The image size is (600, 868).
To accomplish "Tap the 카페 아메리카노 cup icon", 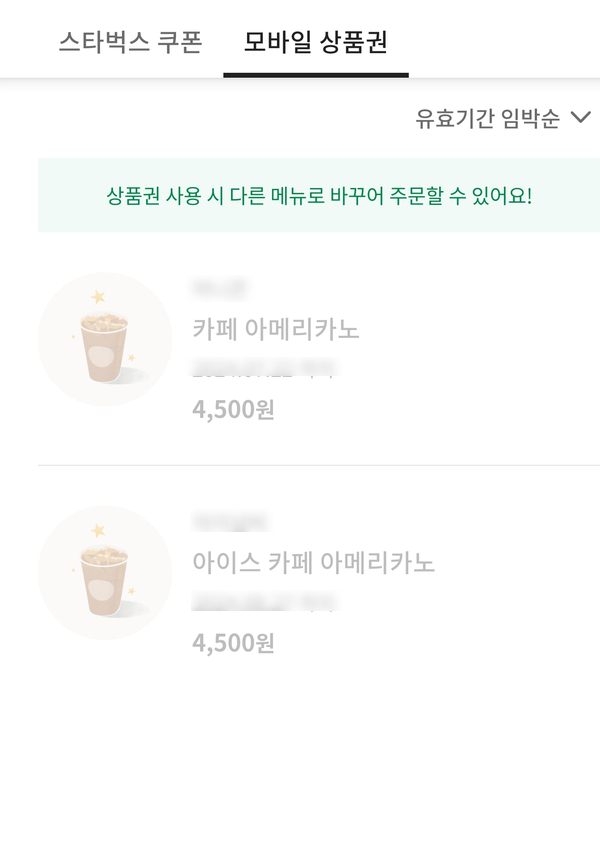I will (x=105, y=339).
